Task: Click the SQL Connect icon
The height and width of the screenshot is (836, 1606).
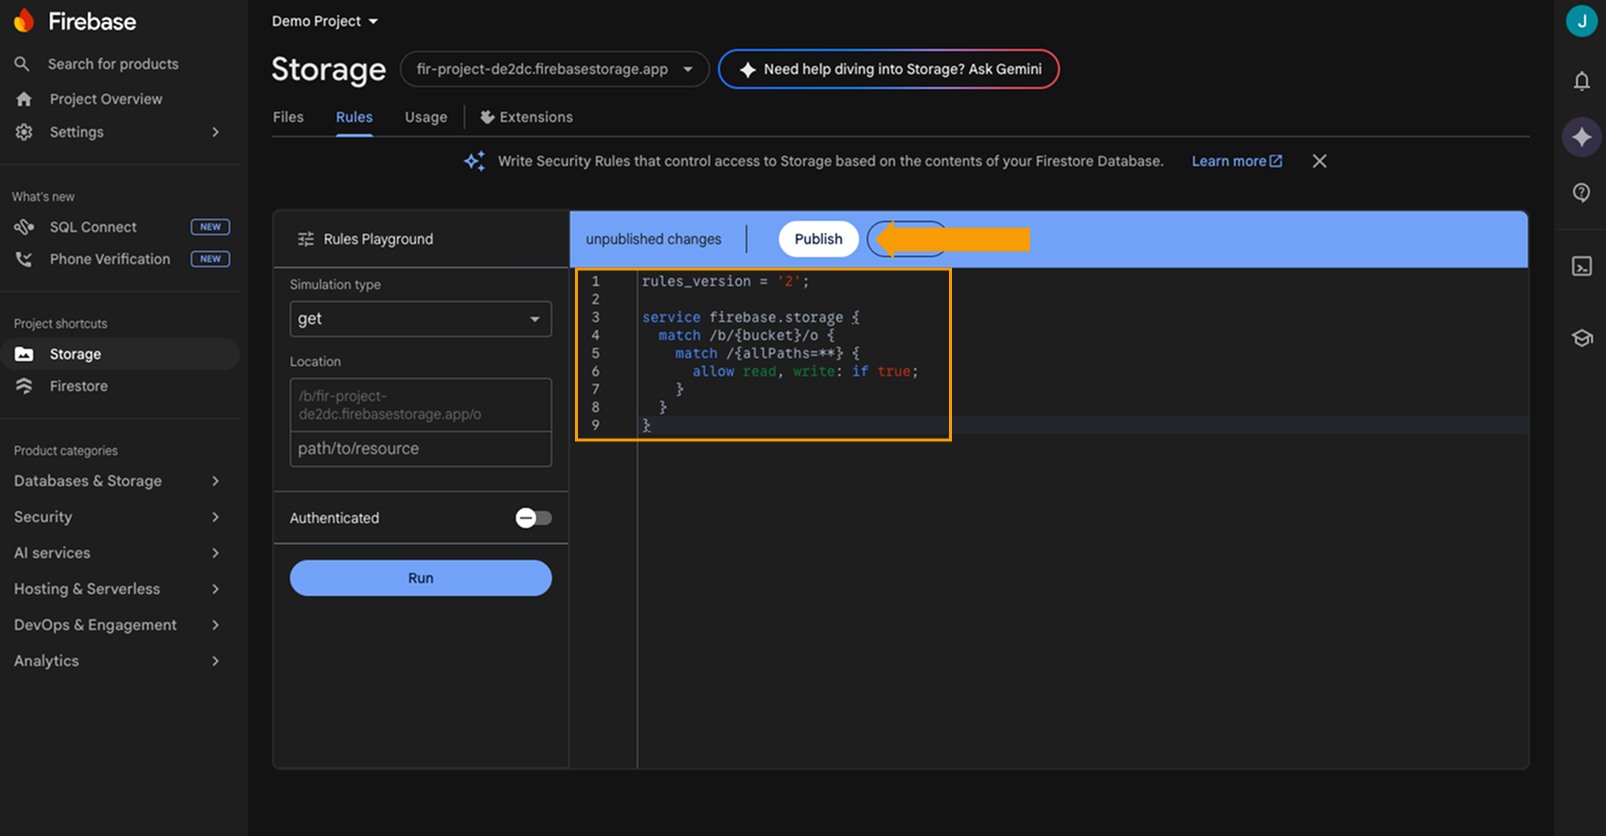Action: [x=24, y=227]
